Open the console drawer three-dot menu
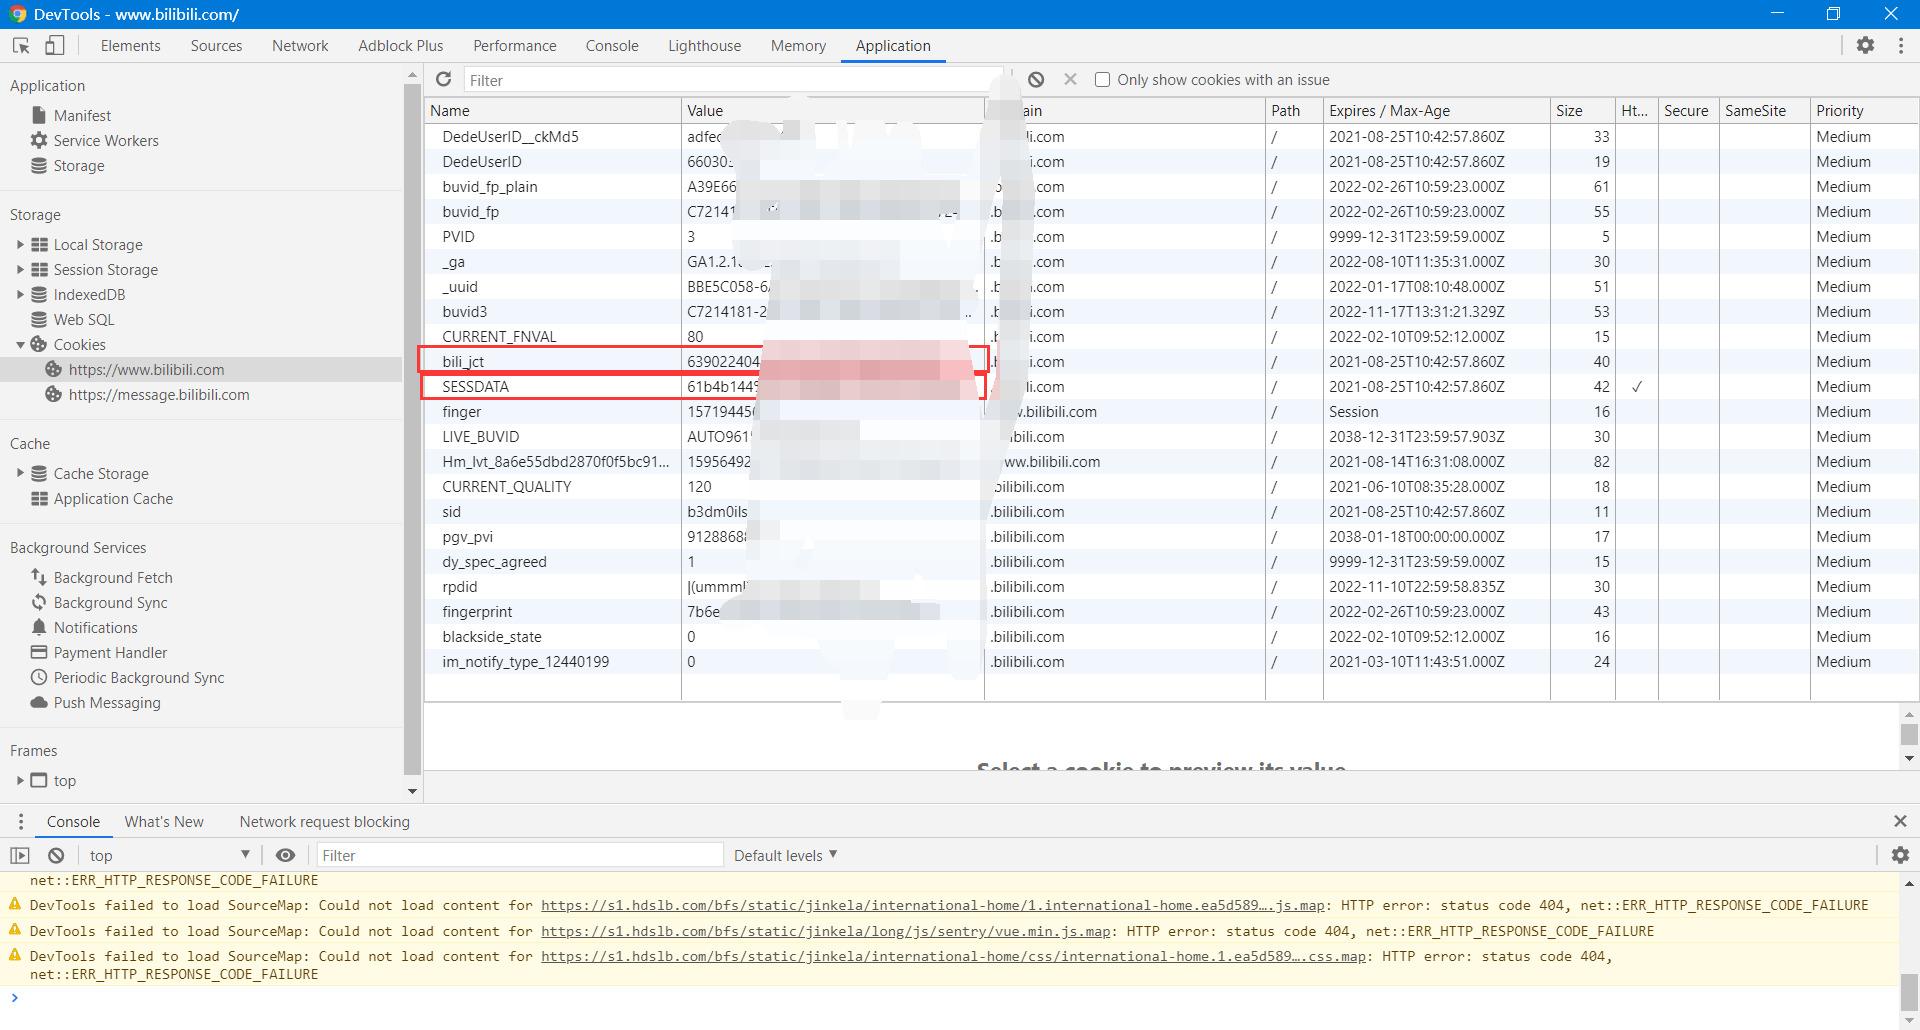1920x1030 pixels. pos(20,822)
